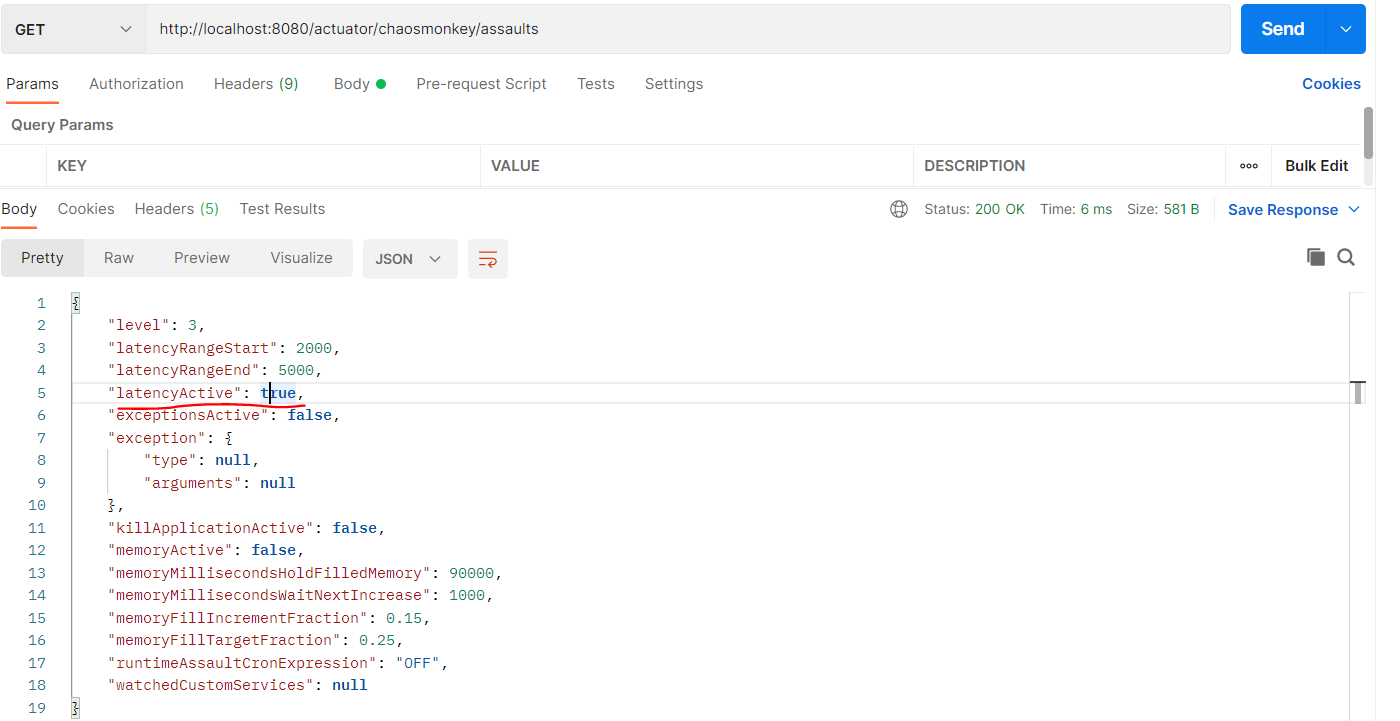
Task: Search the response with the magnifier icon
Action: (x=1346, y=258)
